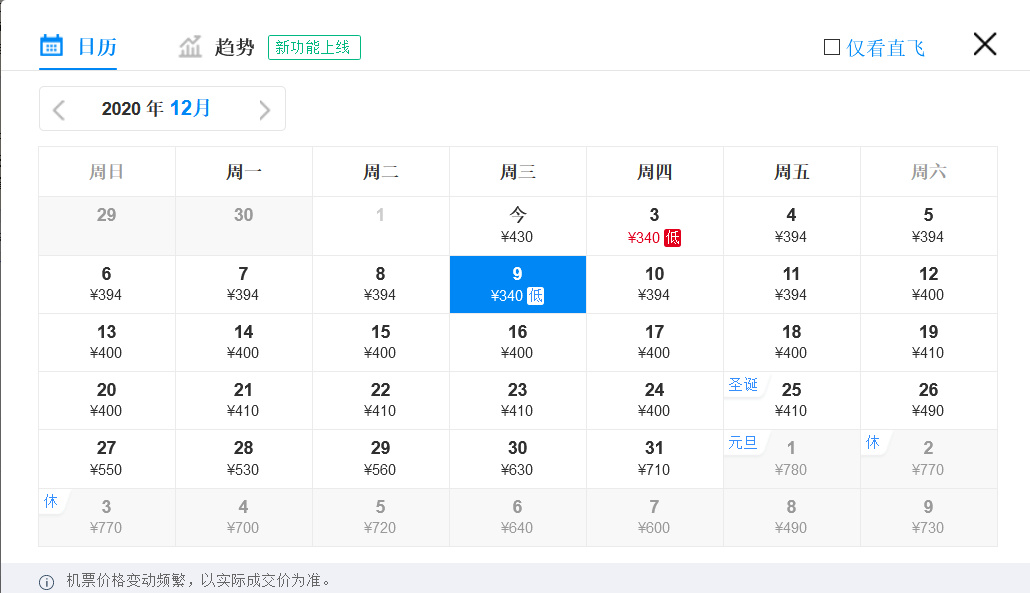Select December 25 priced ¥410

[791, 400]
